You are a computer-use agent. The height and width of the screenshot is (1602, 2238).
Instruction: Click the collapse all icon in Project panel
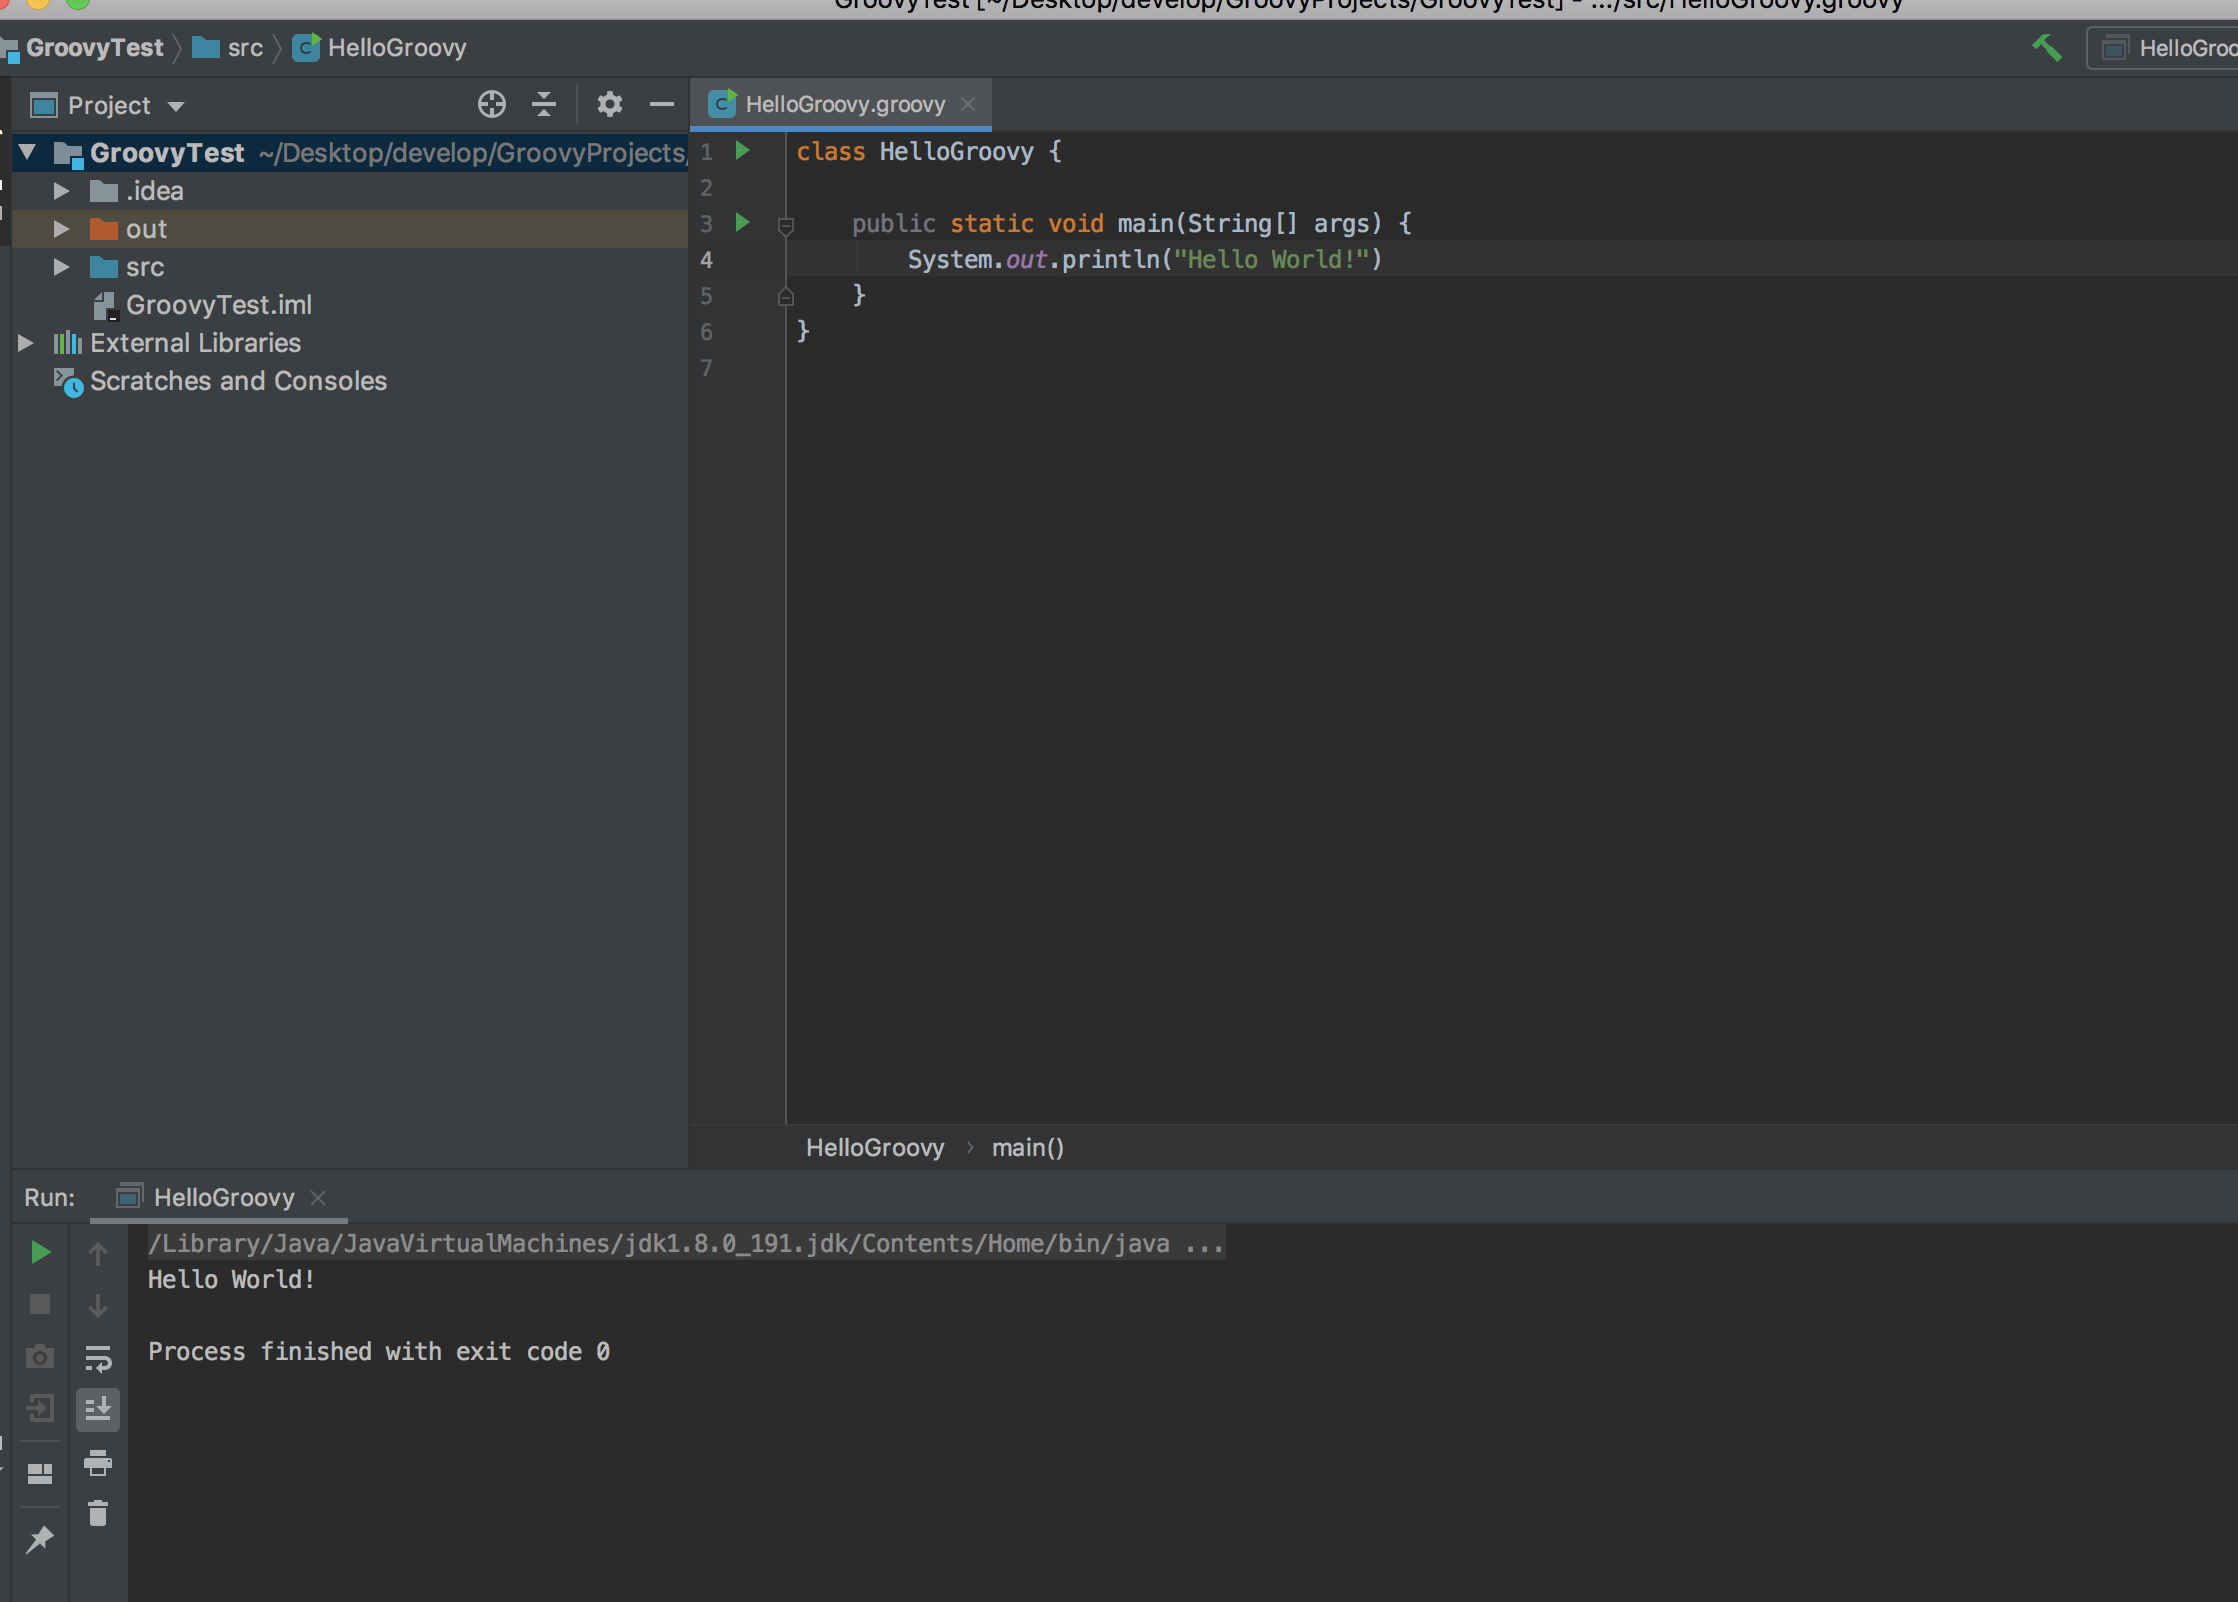click(543, 104)
